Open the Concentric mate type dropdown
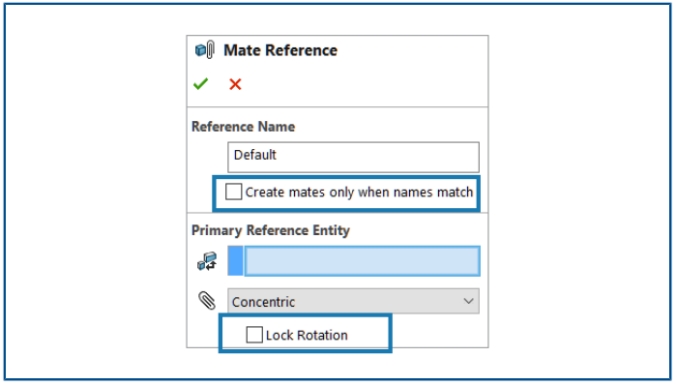Viewport: 677px width, 386px height. (354, 301)
